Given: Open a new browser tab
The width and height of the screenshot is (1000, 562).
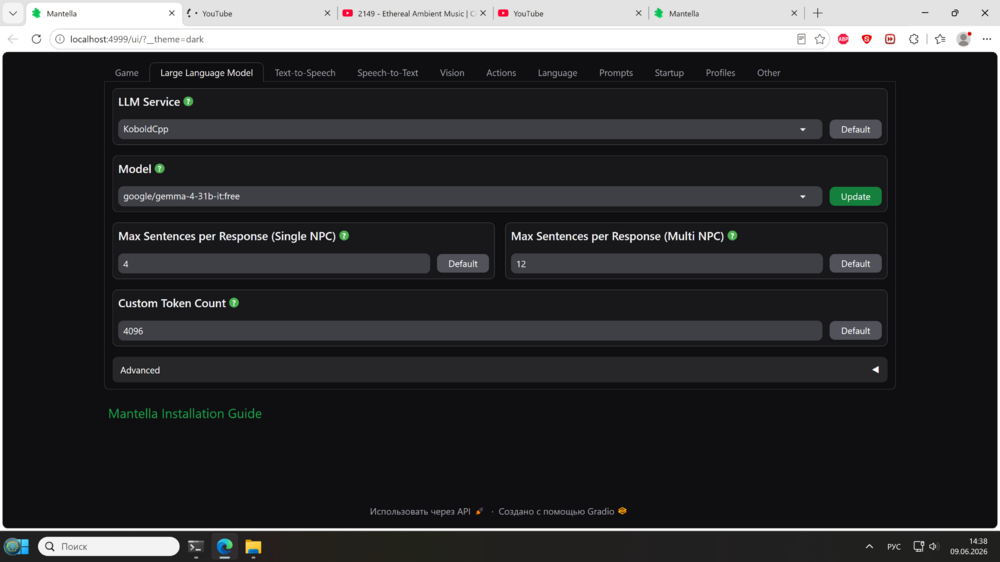Looking at the screenshot, I should pyautogui.click(x=818, y=13).
